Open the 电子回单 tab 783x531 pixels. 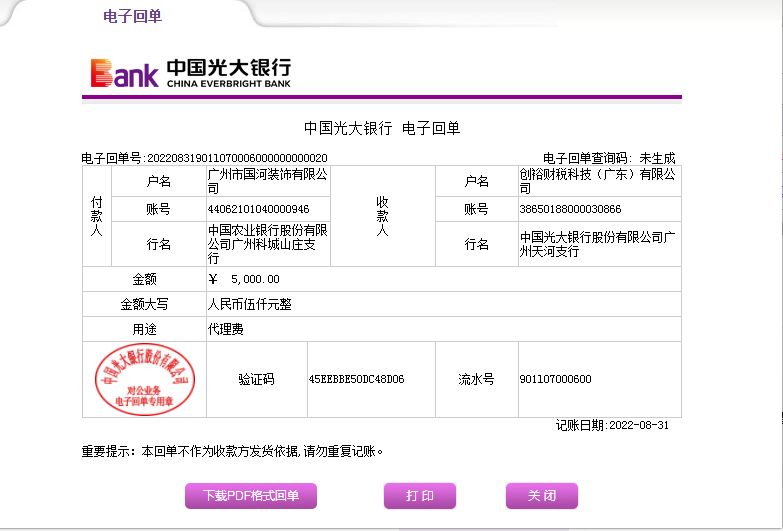(132, 16)
